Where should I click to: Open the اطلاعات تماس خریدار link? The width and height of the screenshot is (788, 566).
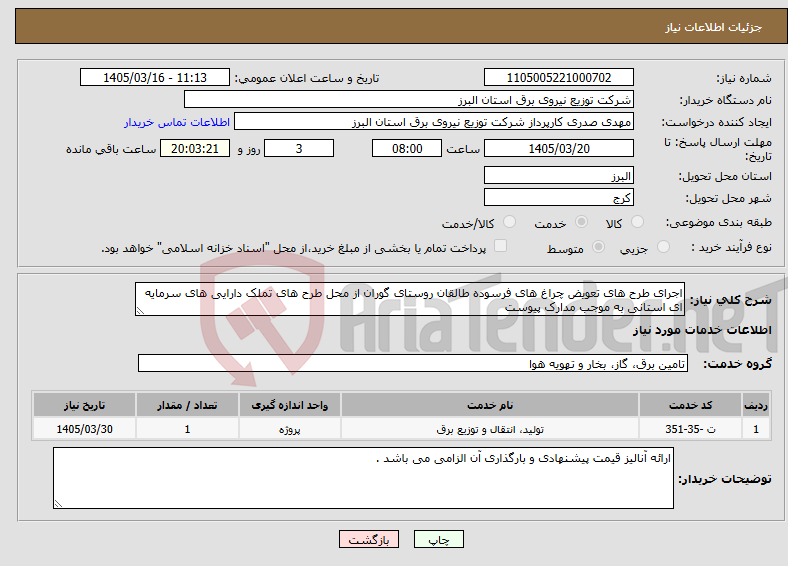point(177,122)
